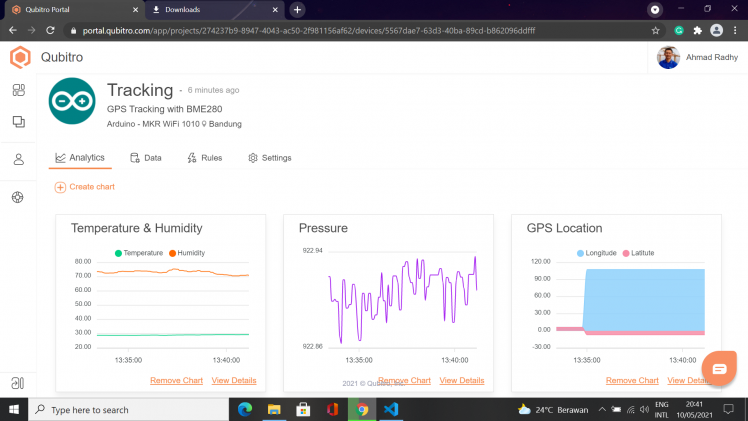
Task: Toggle Longitude series in GPS legend
Action: 596,253
